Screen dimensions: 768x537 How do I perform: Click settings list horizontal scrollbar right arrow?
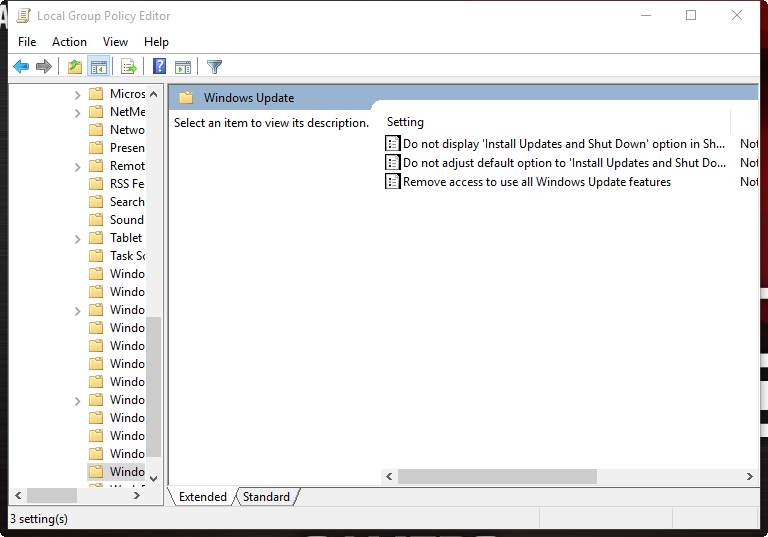(x=749, y=476)
